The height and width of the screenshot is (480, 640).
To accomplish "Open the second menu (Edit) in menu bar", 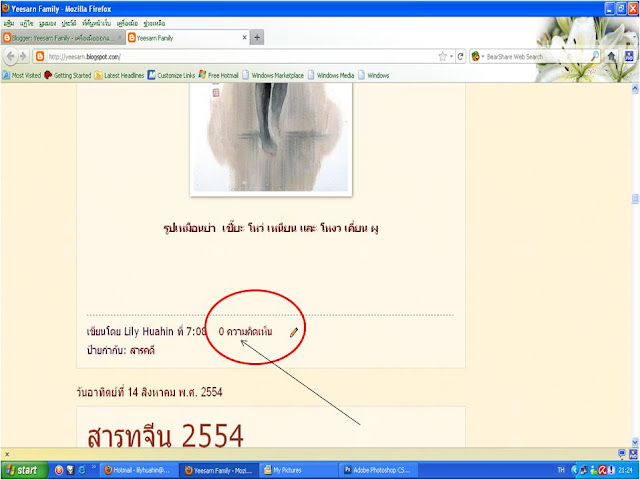I will click(x=27, y=23).
